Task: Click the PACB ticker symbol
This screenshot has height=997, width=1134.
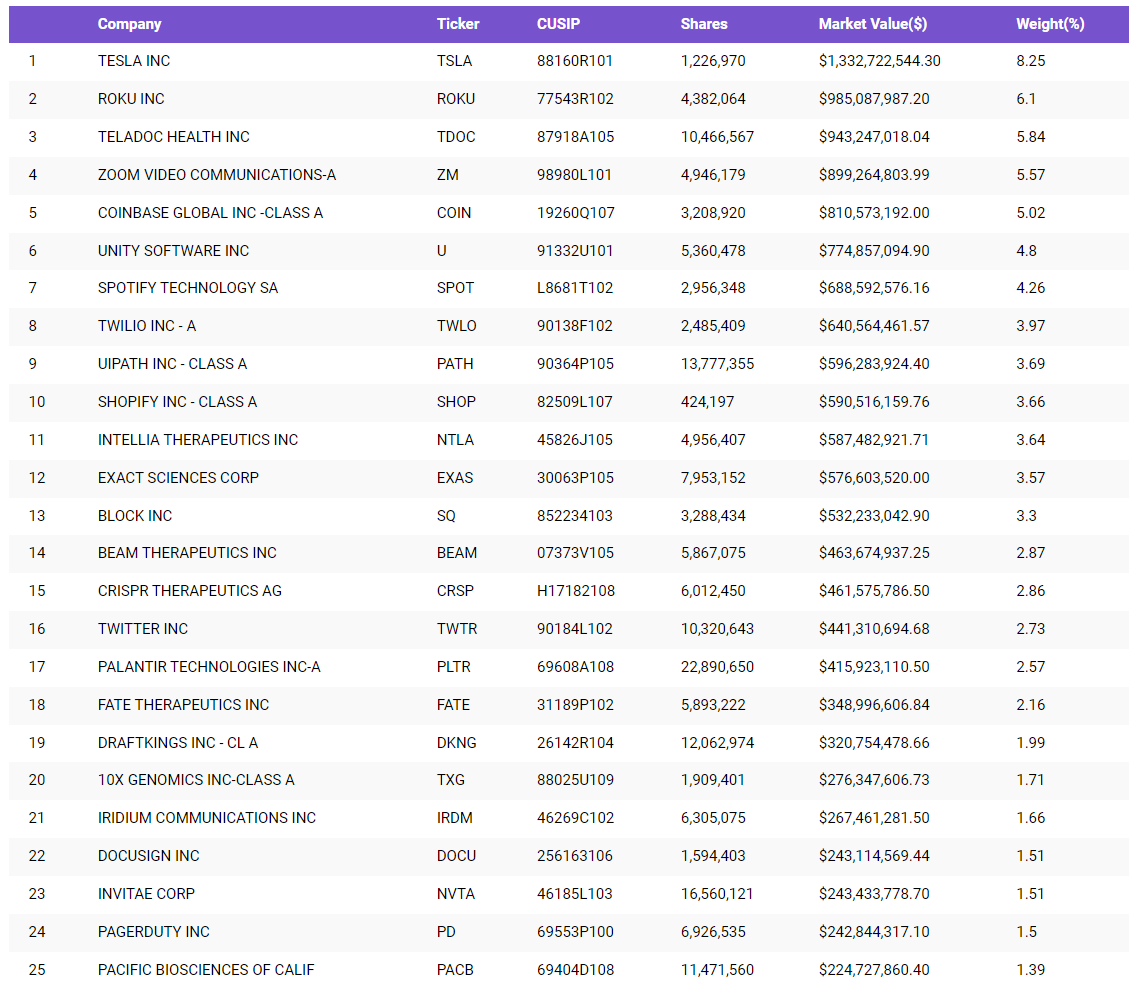Action: pos(455,970)
